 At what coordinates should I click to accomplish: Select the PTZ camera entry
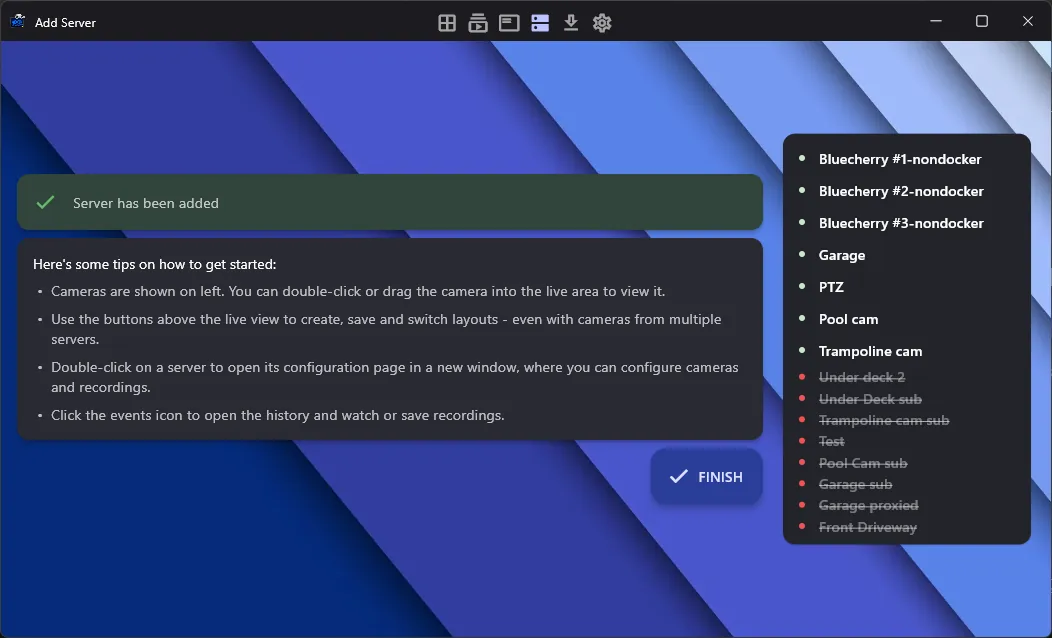pyautogui.click(x=831, y=287)
